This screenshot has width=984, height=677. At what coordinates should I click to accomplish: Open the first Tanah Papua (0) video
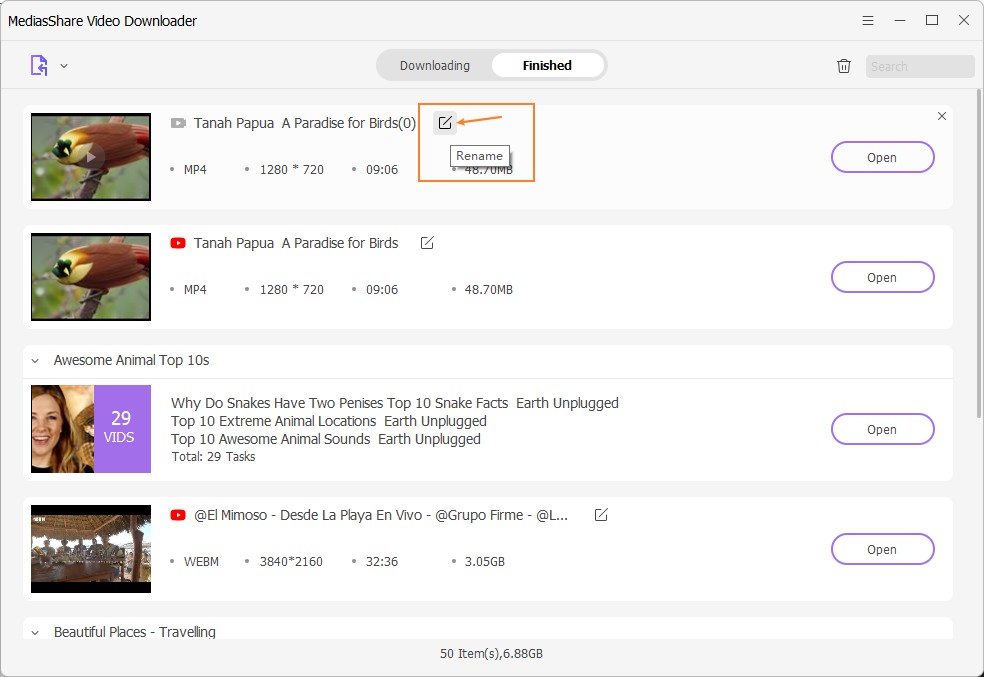point(882,157)
